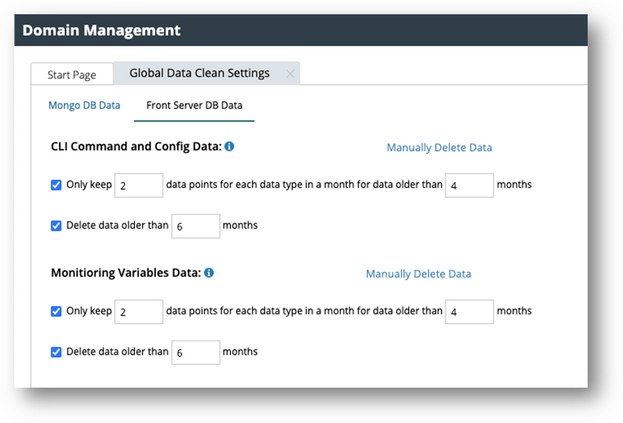Focus Monitioring delete older than 6 months field
The width and height of the screenshot is (623, 423).
[195, 352]
